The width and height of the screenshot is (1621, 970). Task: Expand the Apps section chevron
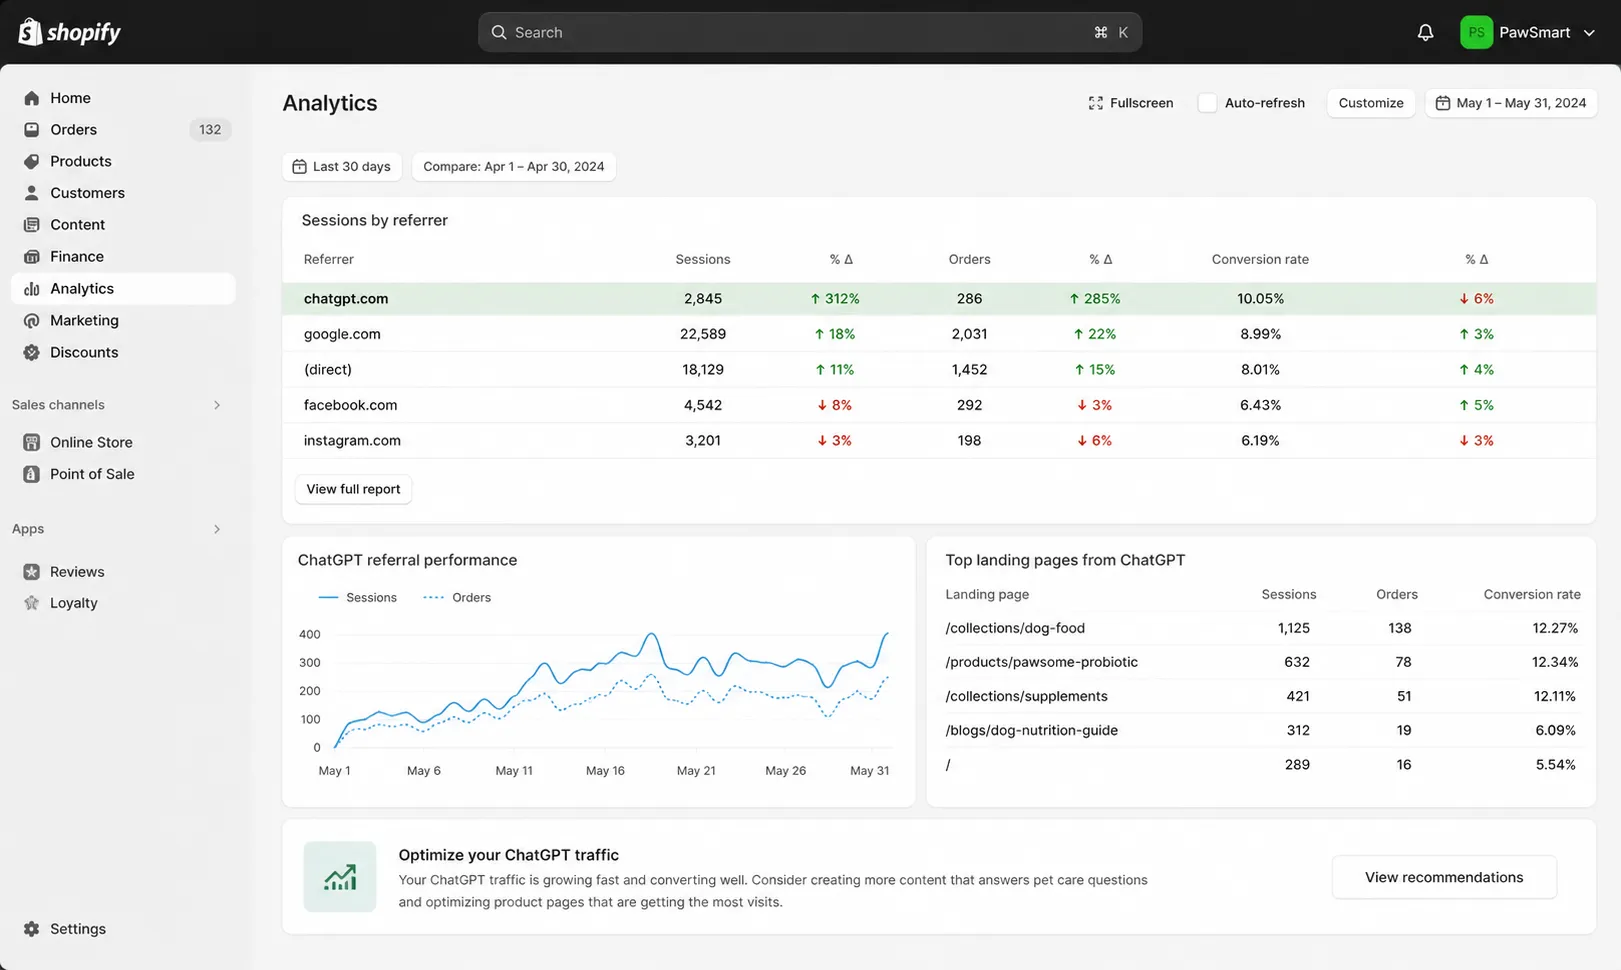point(217,529)
